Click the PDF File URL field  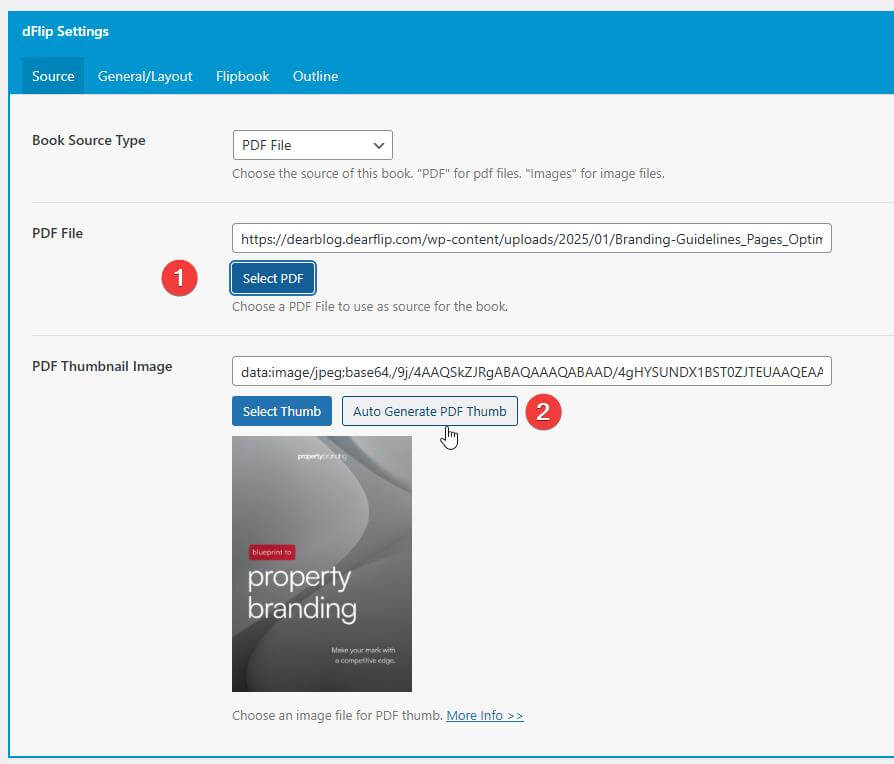pos(531,239)
